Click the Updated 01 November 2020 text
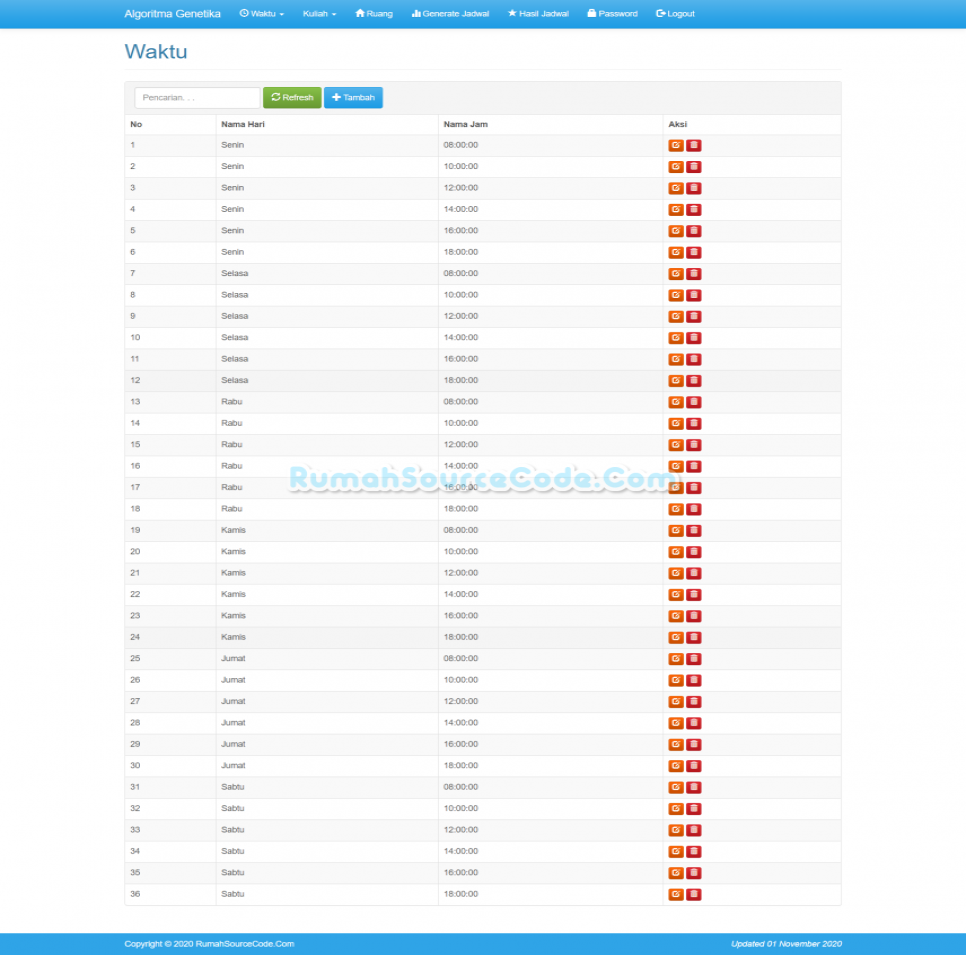This screenshot has width=966, height=955. [786, 944]
